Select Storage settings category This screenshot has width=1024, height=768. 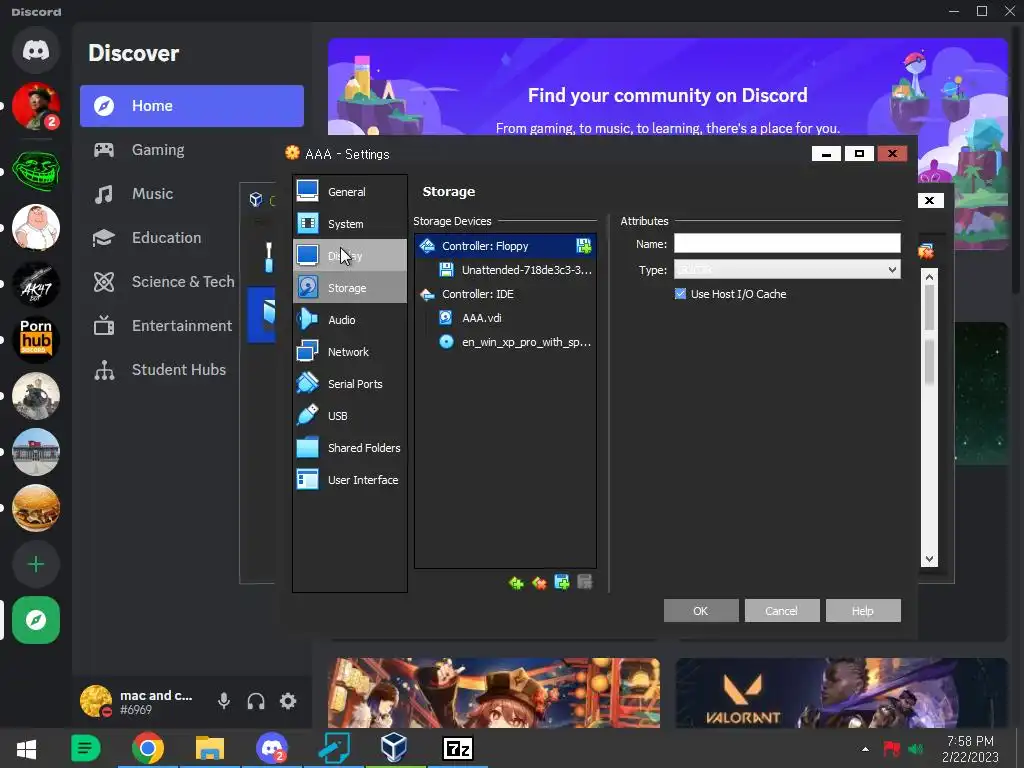point(349,287)
